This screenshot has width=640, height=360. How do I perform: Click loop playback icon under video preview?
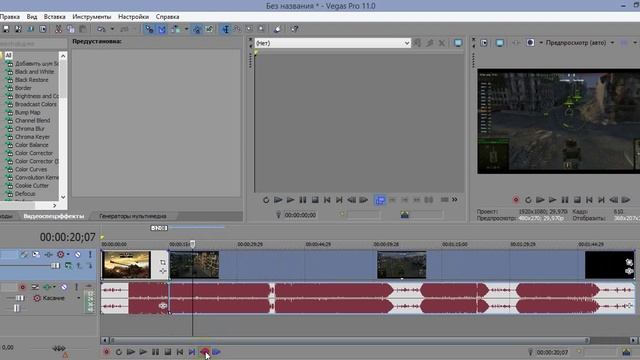pos(528,200)
